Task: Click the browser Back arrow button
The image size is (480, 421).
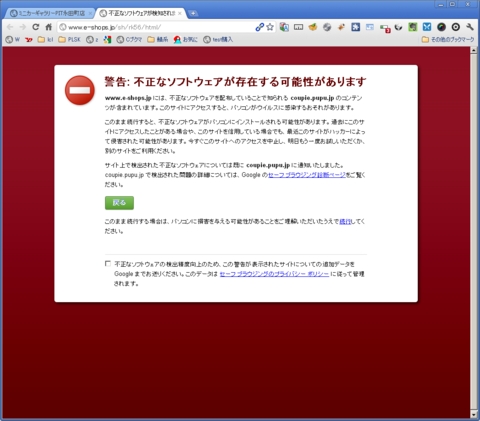Action: click(10, 27)
